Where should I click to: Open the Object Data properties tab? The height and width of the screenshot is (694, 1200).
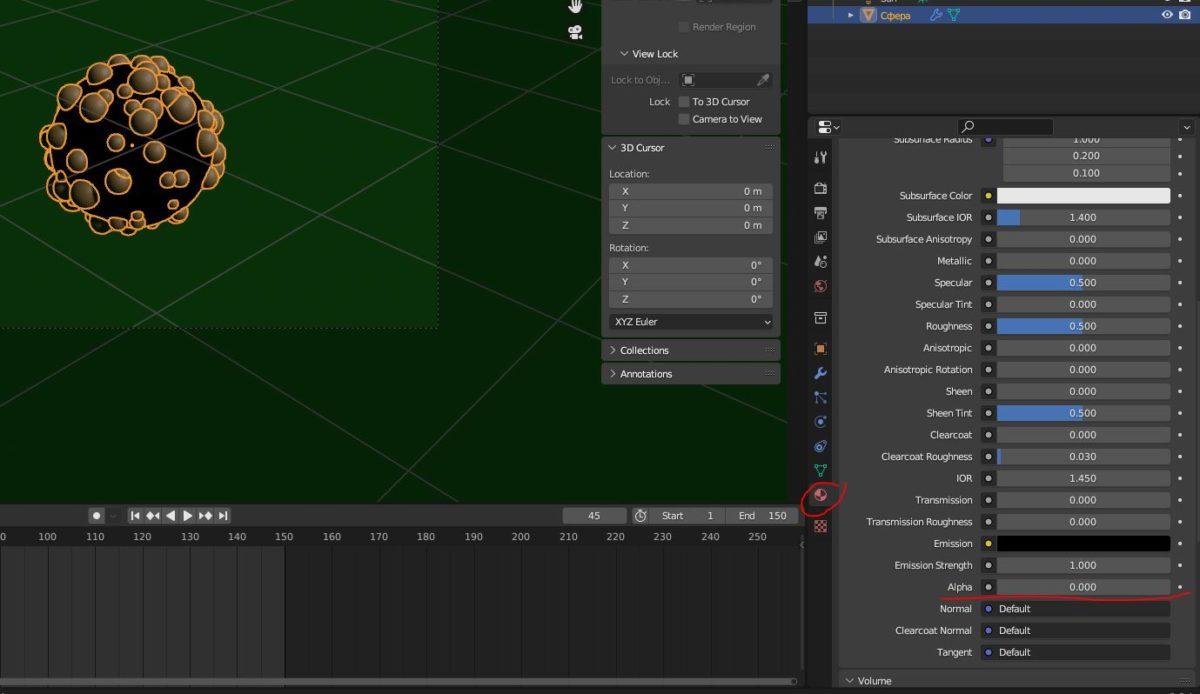point(820,470)
